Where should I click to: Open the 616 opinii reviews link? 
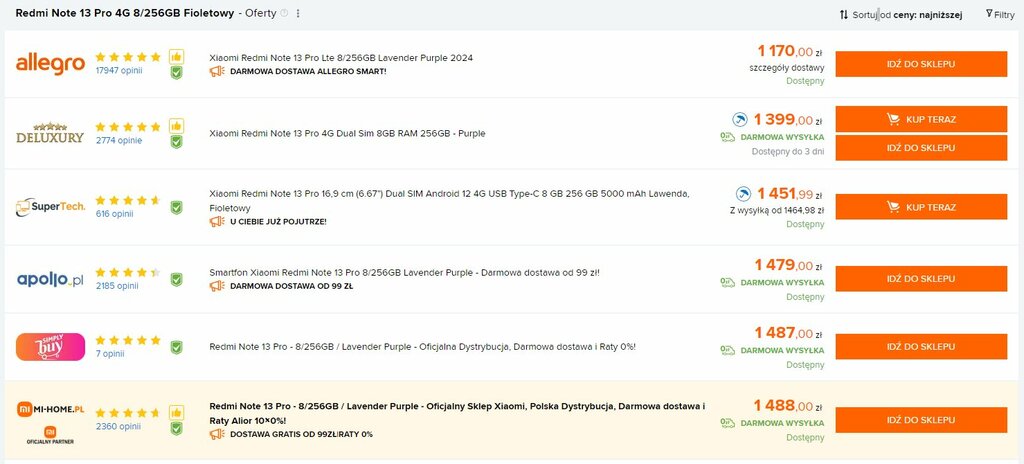pyautogui.click(x=114, y=214)
